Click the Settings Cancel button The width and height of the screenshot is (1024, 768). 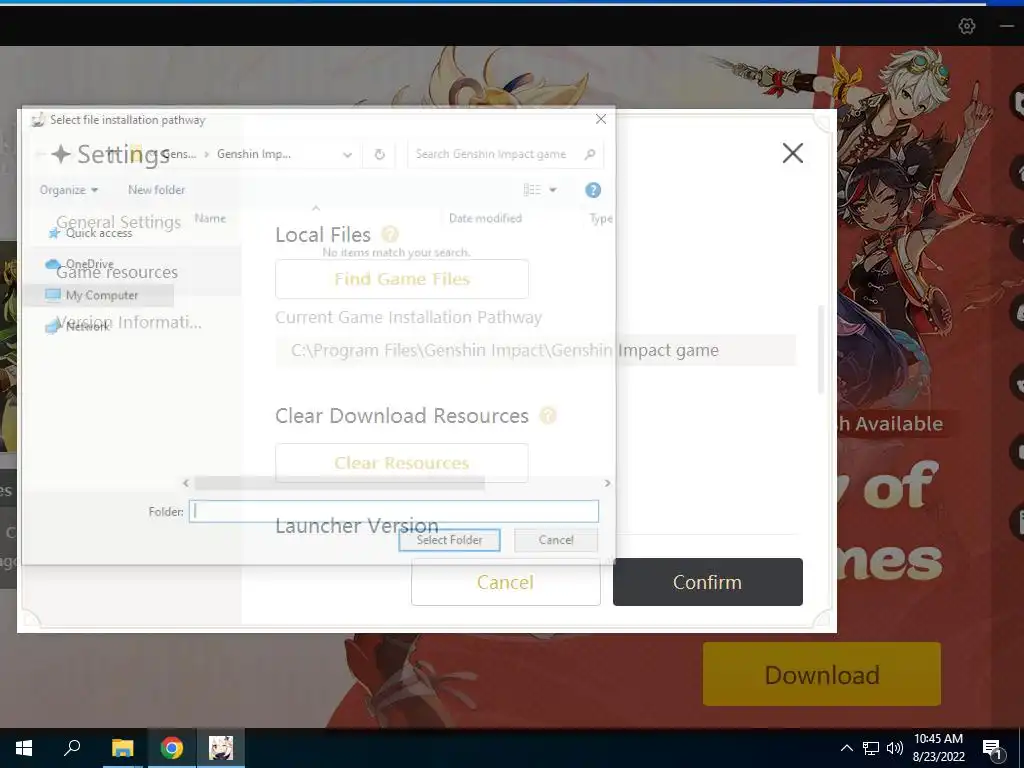pos(505,582)
